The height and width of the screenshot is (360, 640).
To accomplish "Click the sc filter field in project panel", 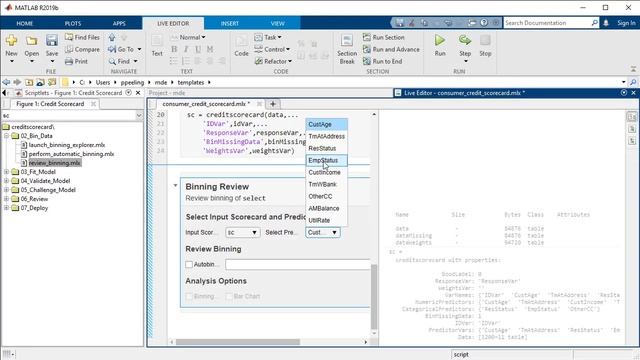I will [x=69, y=116].
